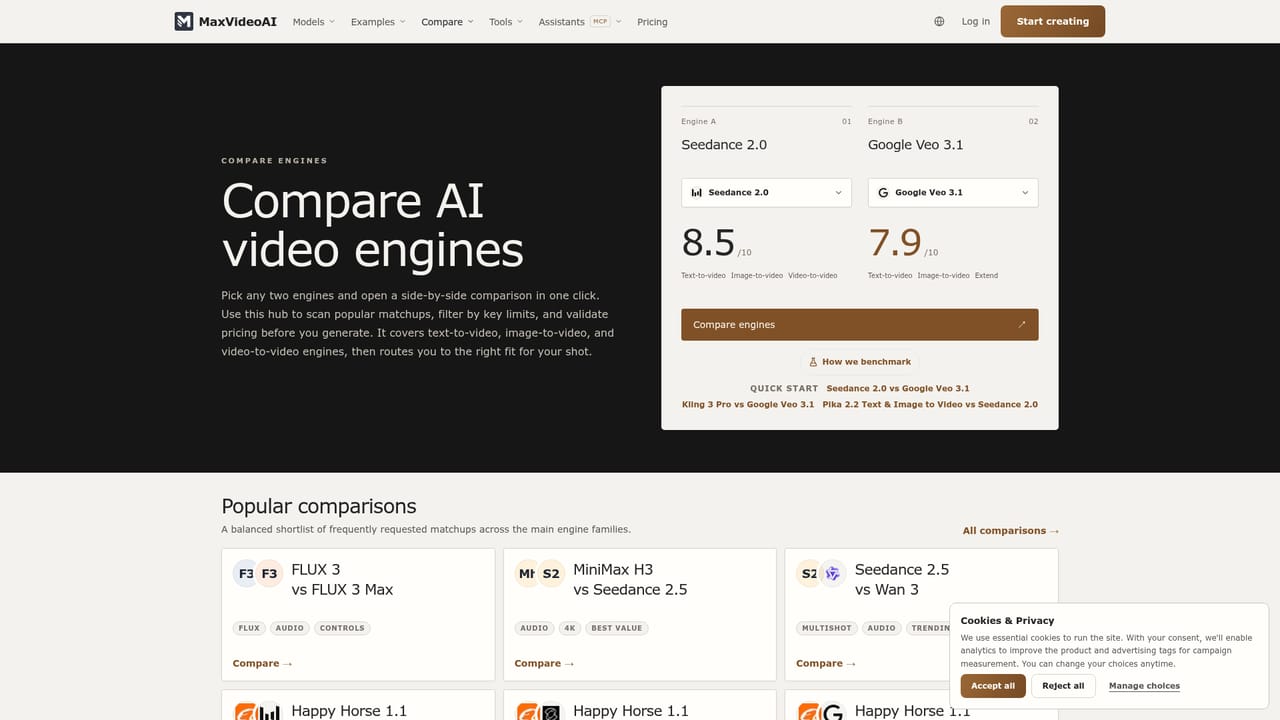1280x720 pixels.
Task: Click the Seedance icon in Engine A selector
Action: pos(697,192)
